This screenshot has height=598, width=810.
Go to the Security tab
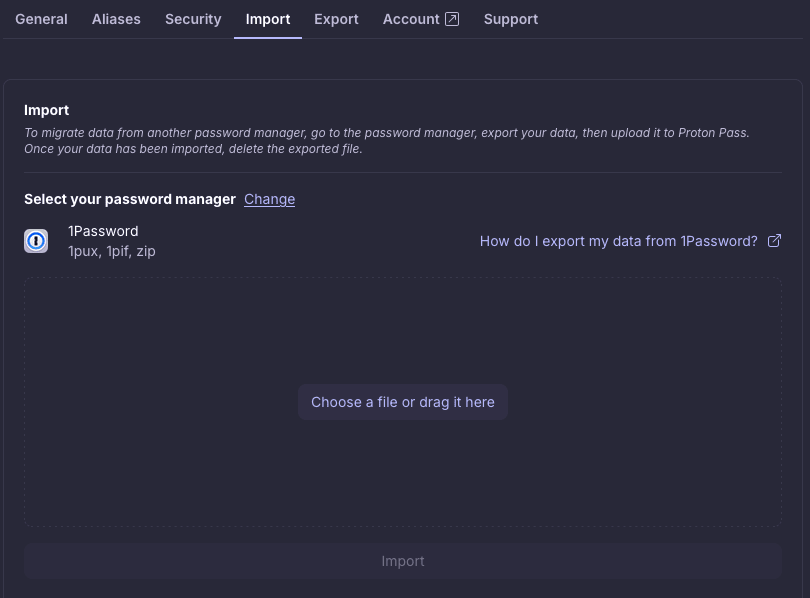coord(193,19)
